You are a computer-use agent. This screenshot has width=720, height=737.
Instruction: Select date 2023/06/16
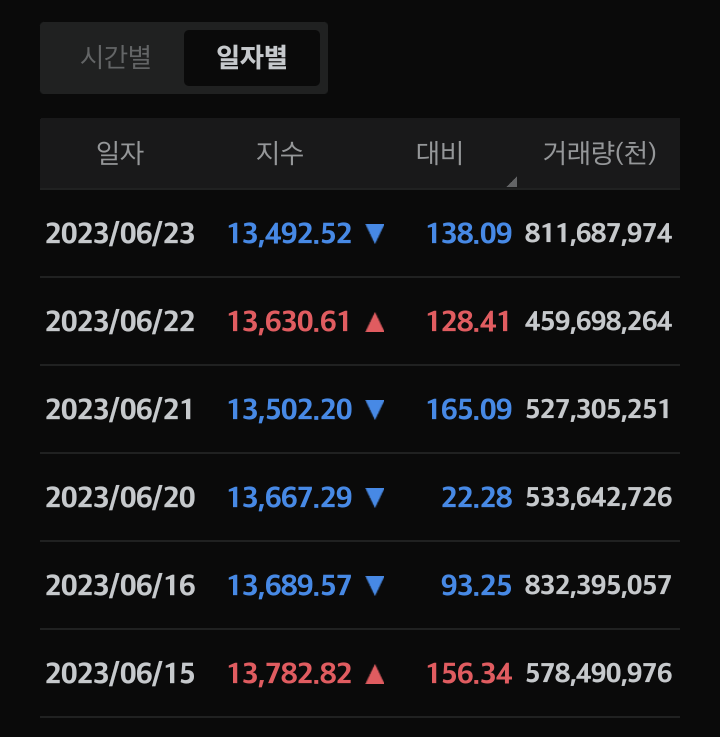(x=120, y=586)
